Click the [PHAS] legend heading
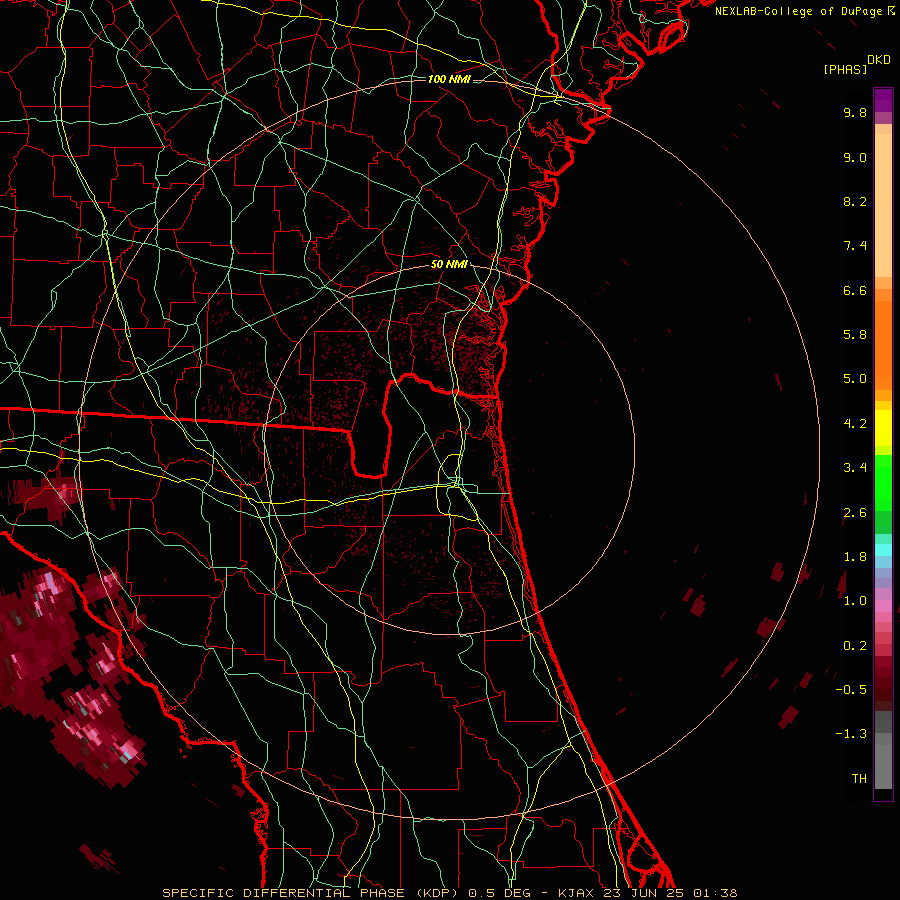This screenshot has width=900, height=900. [x=845, y=70]
